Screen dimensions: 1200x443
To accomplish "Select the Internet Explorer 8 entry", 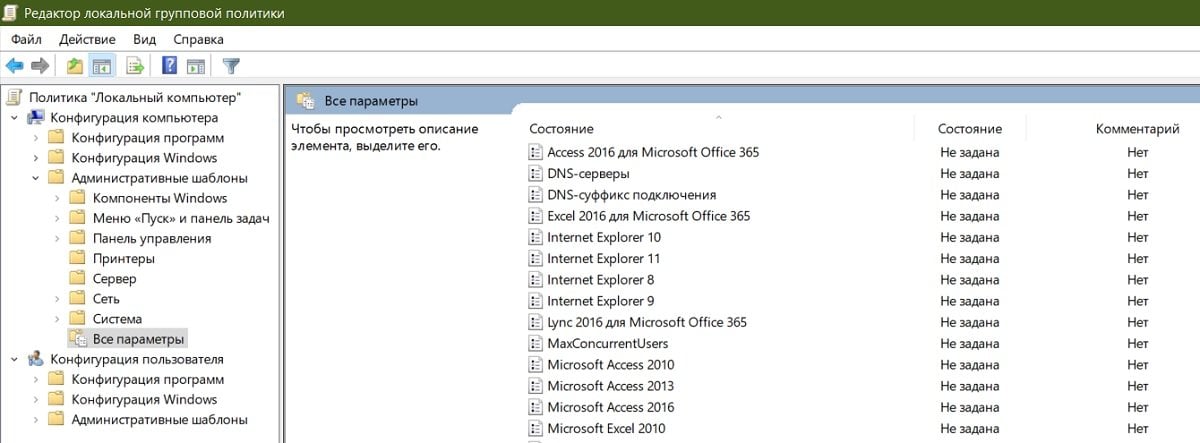I will [x=601, y=280].
